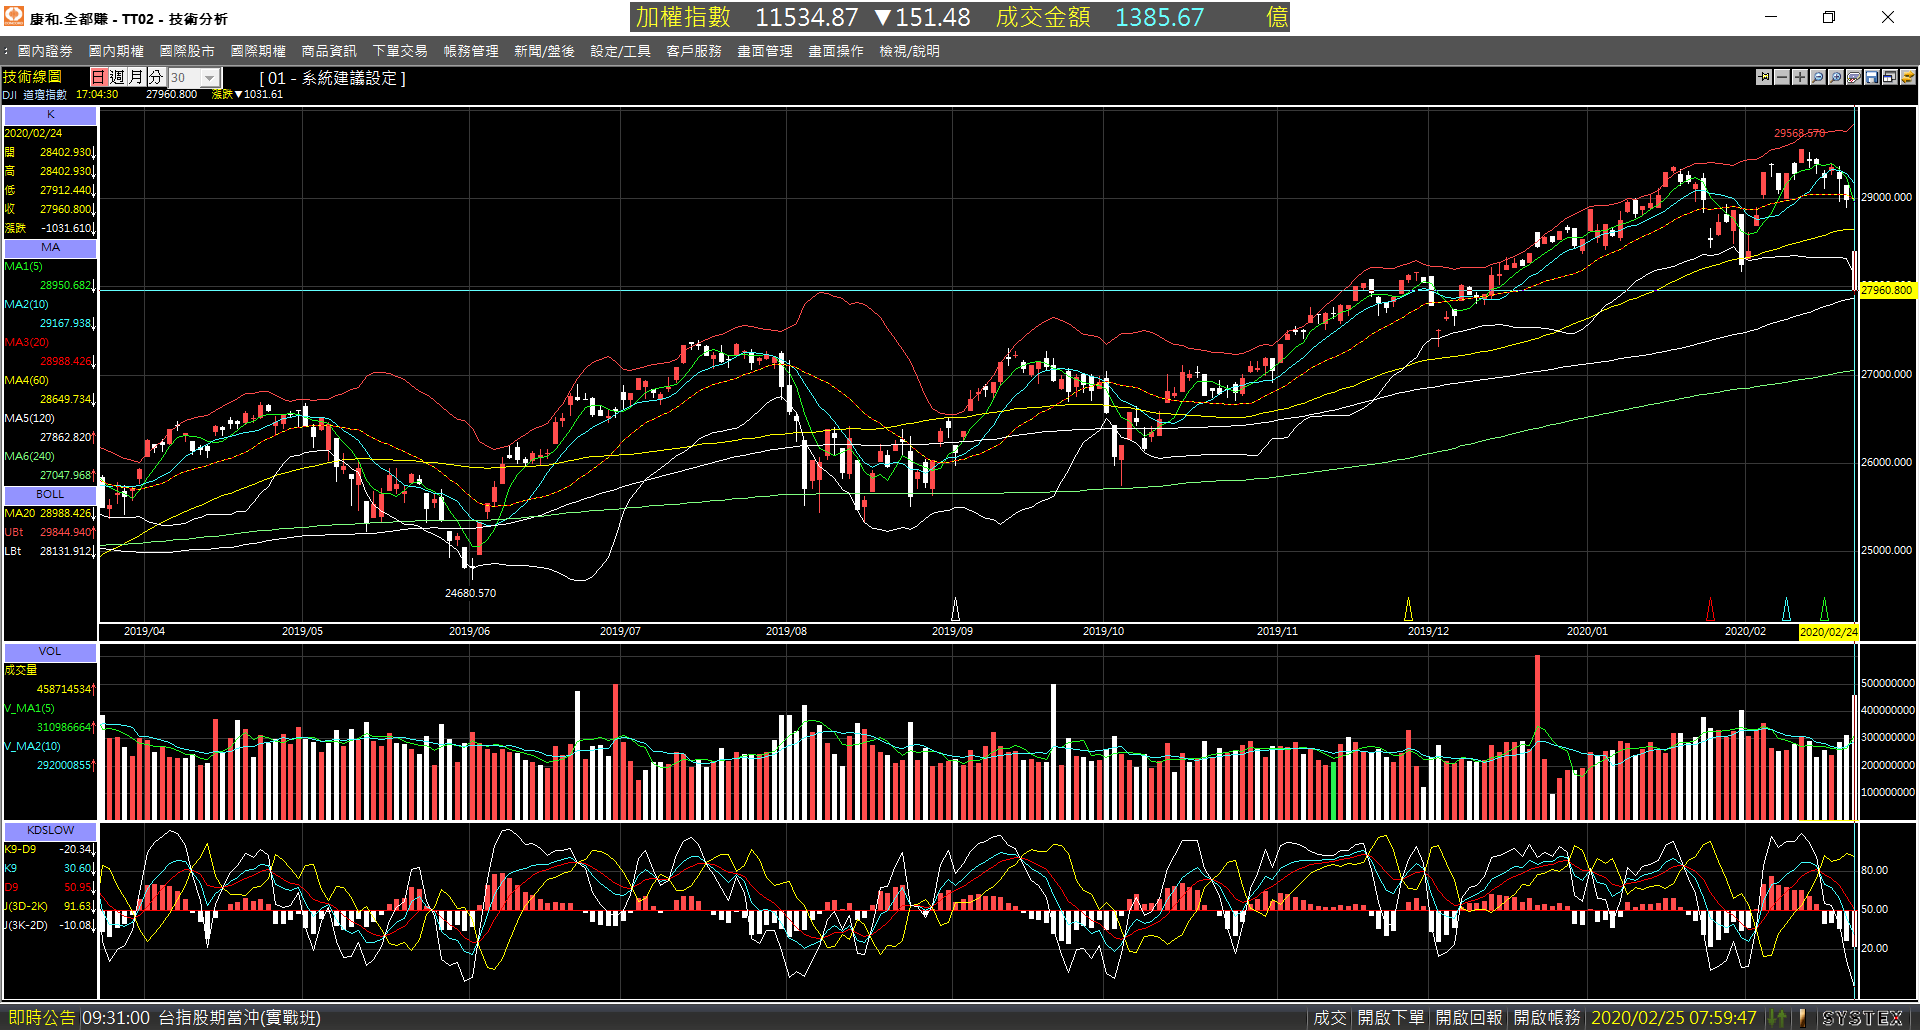Click the red triangle marker near 2020/02

pos(1710,609)
